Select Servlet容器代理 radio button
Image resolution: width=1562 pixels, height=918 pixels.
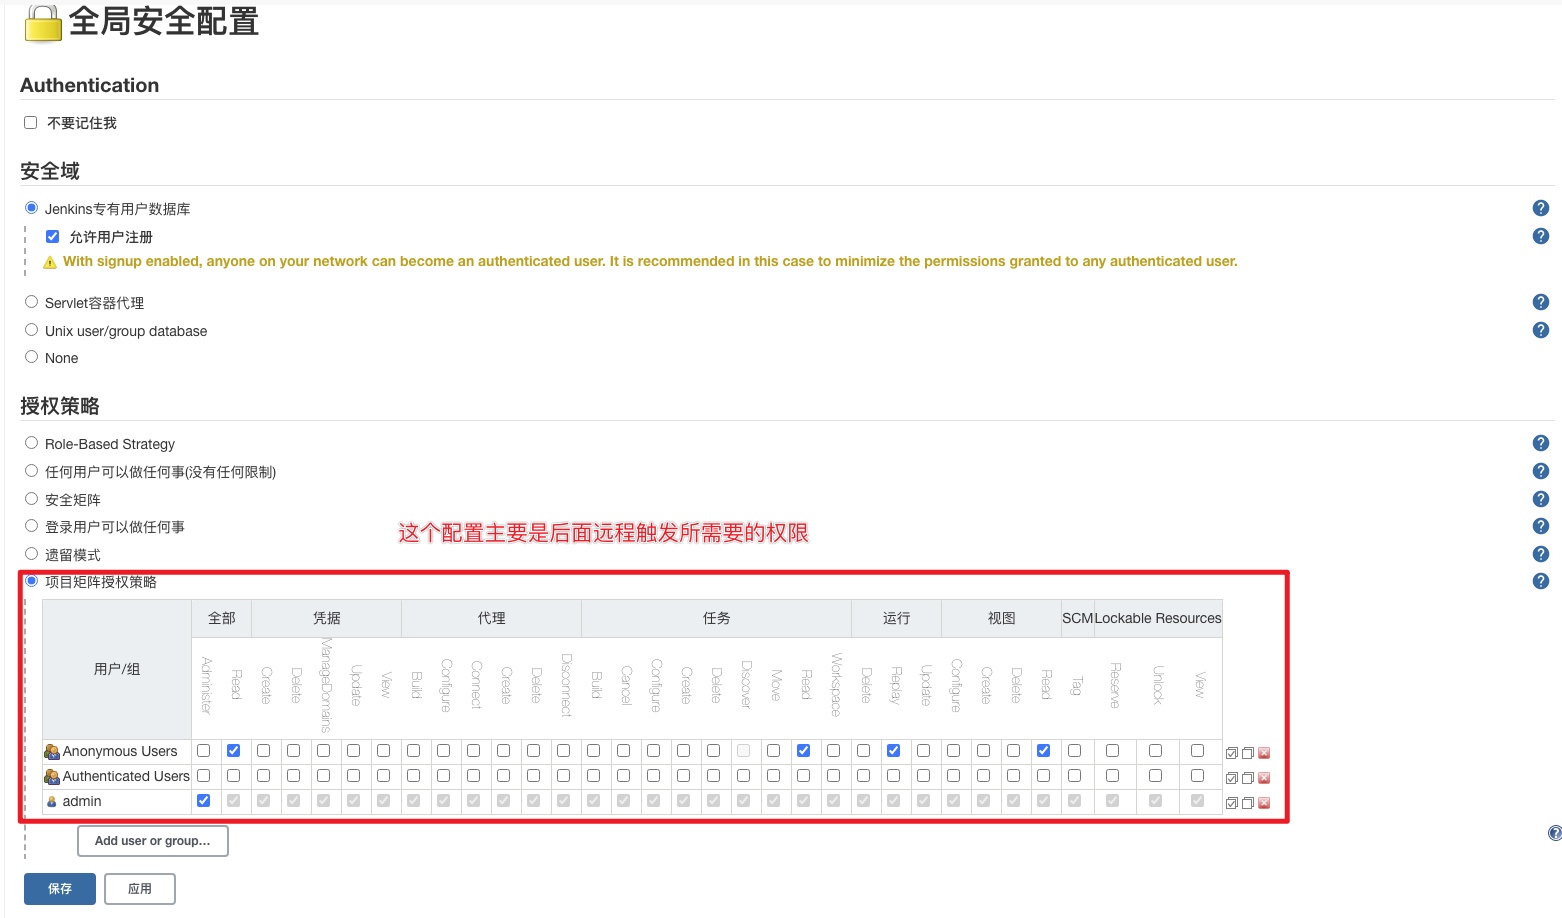point(31,302)
